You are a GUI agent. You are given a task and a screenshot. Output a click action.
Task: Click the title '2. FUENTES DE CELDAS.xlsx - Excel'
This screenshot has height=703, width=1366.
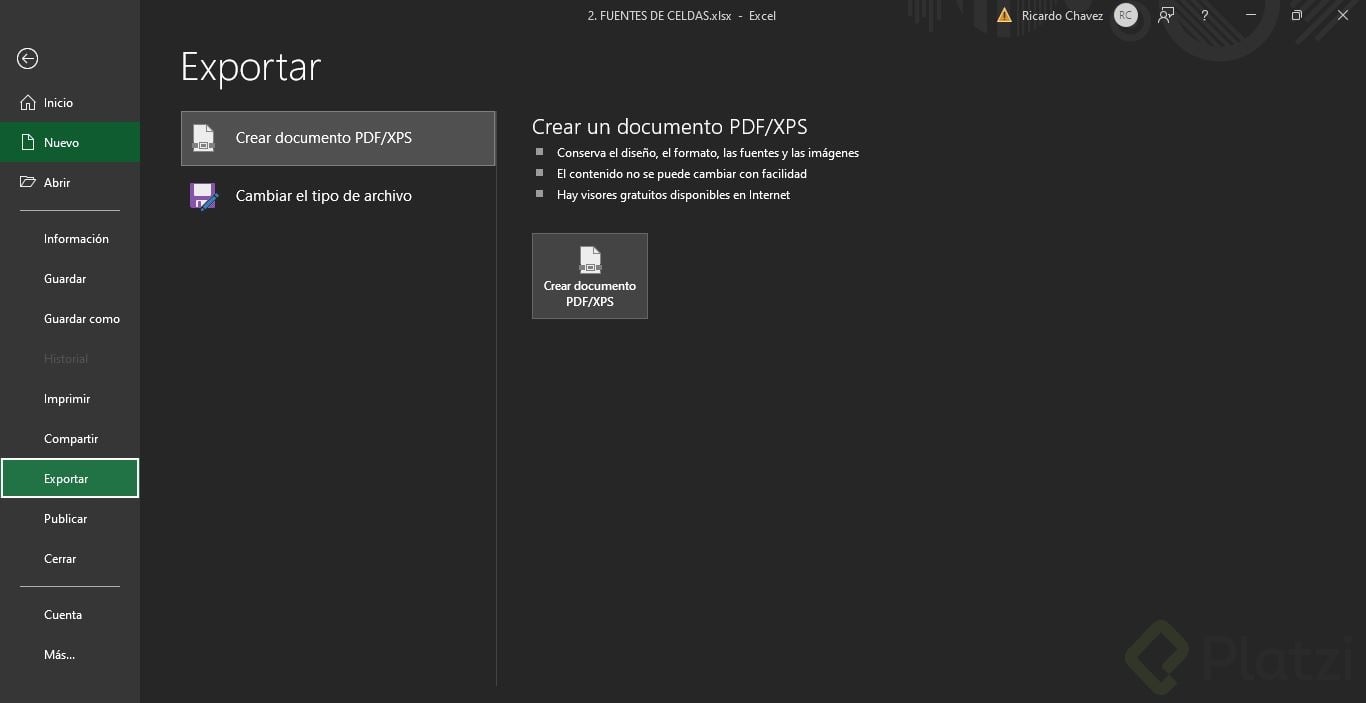click(682, 16)
